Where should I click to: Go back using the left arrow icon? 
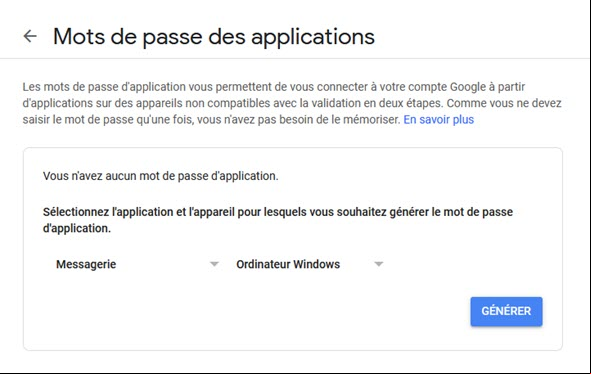pos(30,36)
